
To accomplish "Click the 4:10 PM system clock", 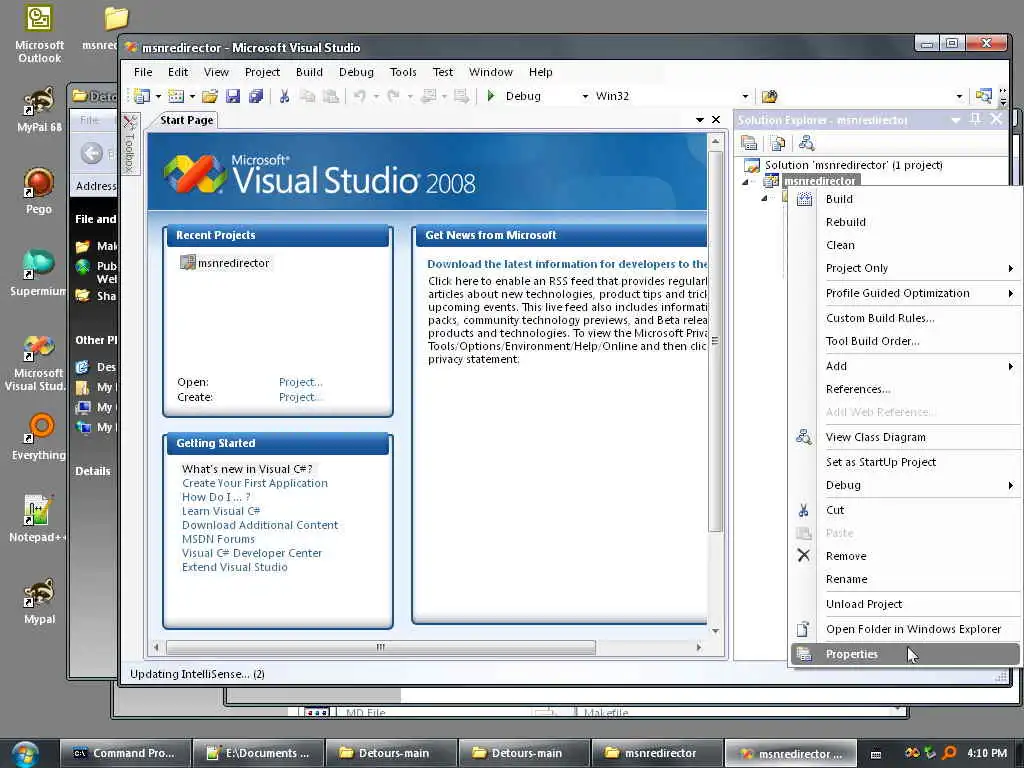I will (987, 753).
